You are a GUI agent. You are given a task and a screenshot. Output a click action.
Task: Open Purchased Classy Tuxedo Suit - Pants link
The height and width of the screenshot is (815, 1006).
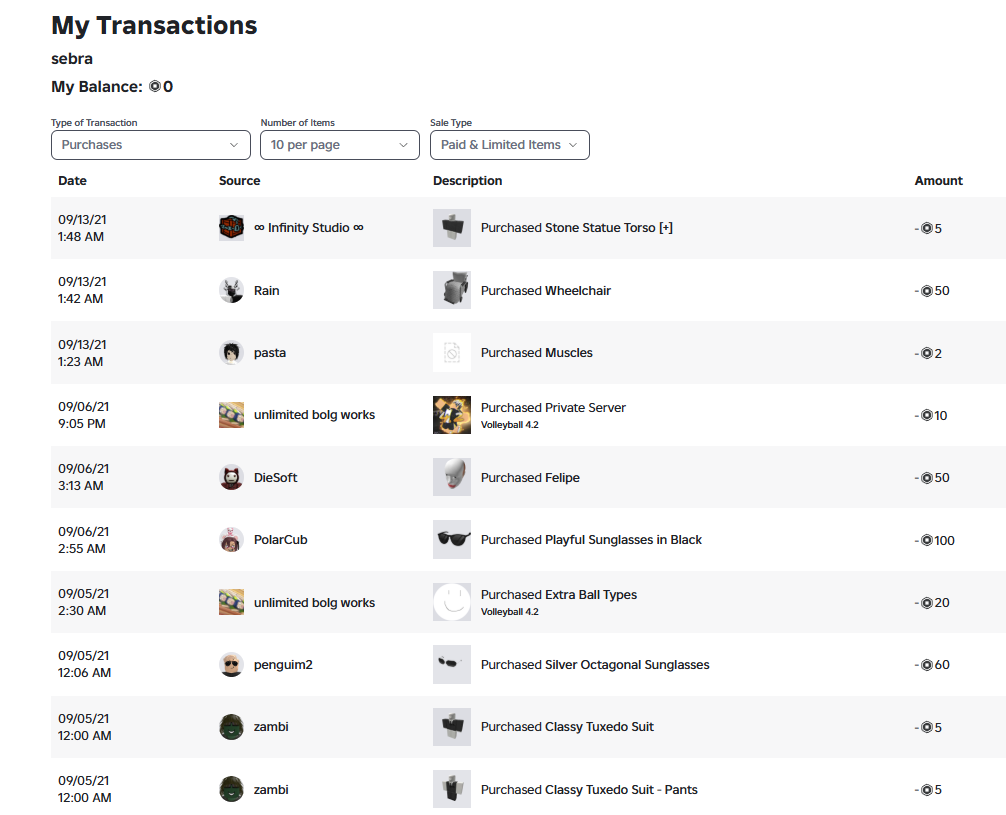pos(589,790)
